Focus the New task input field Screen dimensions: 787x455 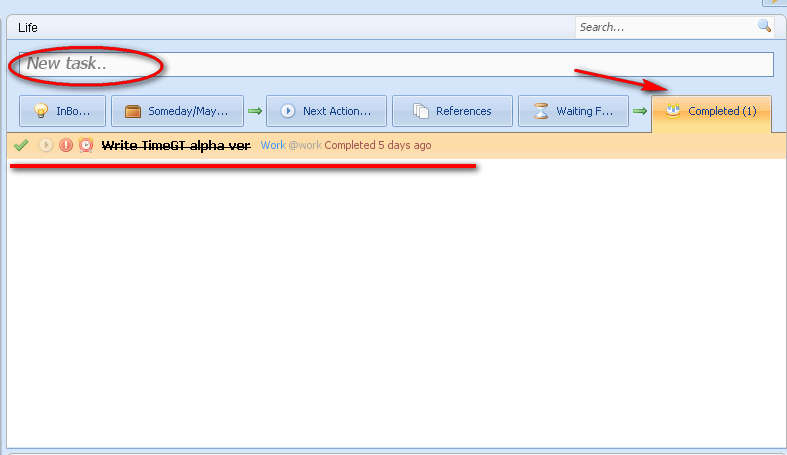coord(397,64)
